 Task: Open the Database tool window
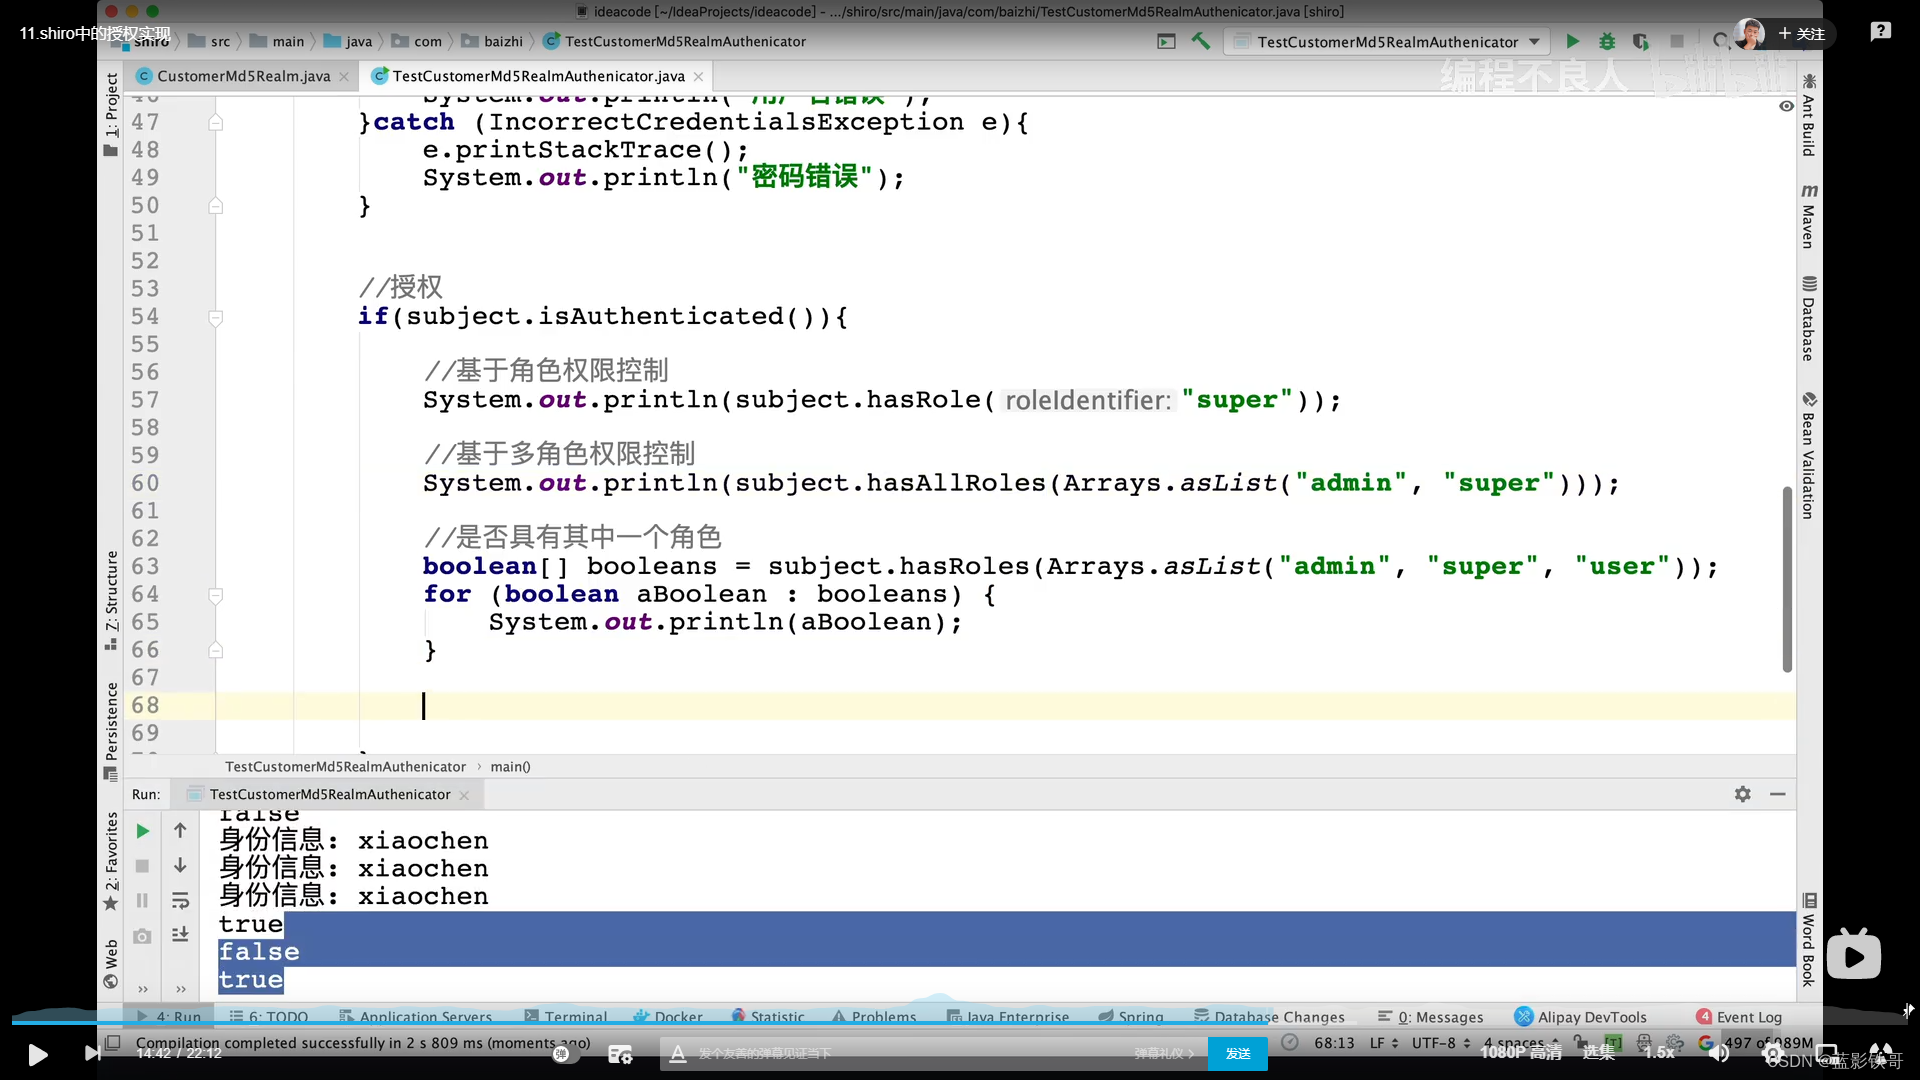(x=1808, y=319)
